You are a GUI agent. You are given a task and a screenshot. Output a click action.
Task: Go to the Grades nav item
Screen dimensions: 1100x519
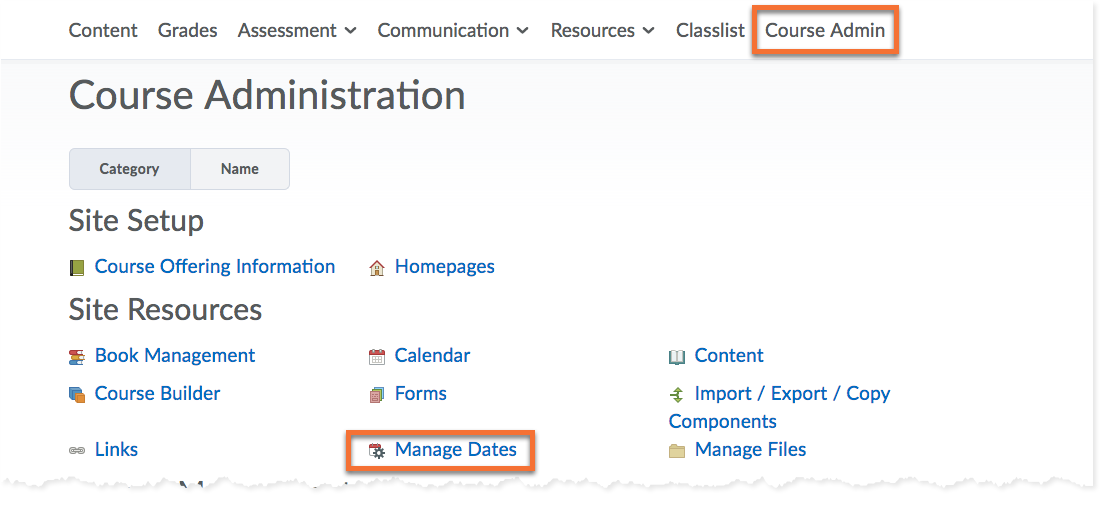click(x=187, y=30)
